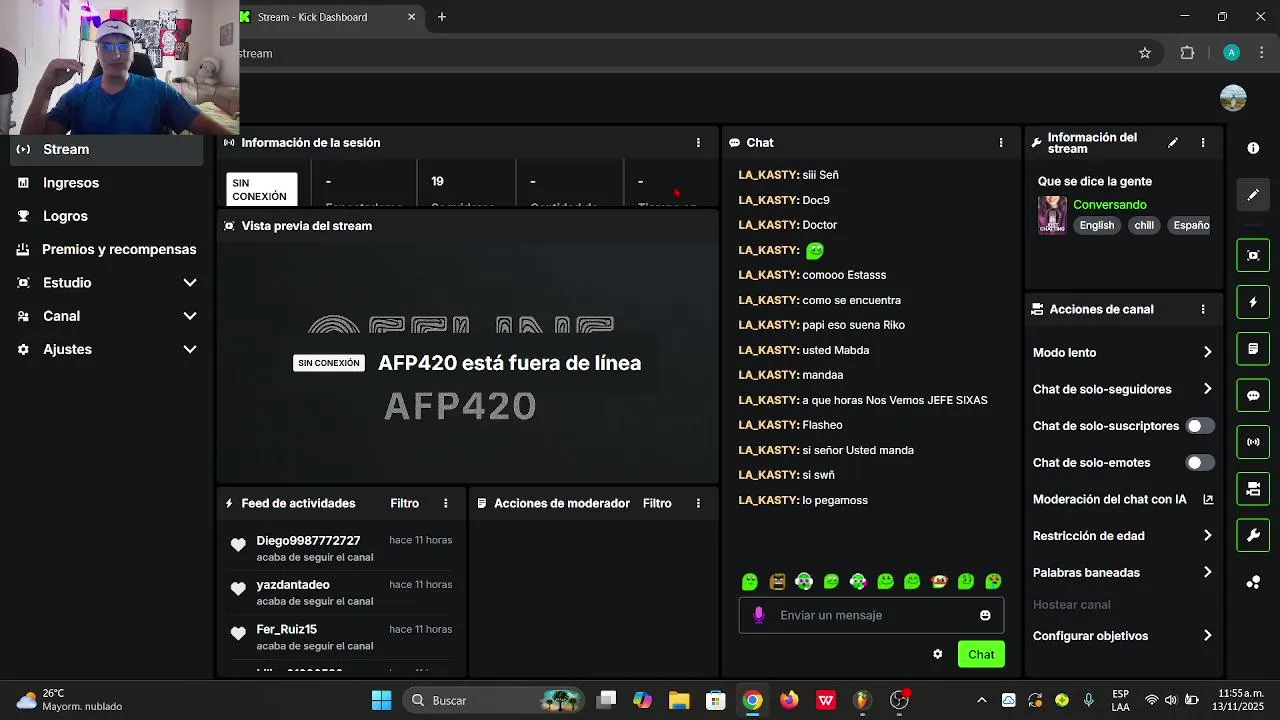Open OBS Studio from taskbar
This screenshot has height=720, width=1280.
coord(899,701)
